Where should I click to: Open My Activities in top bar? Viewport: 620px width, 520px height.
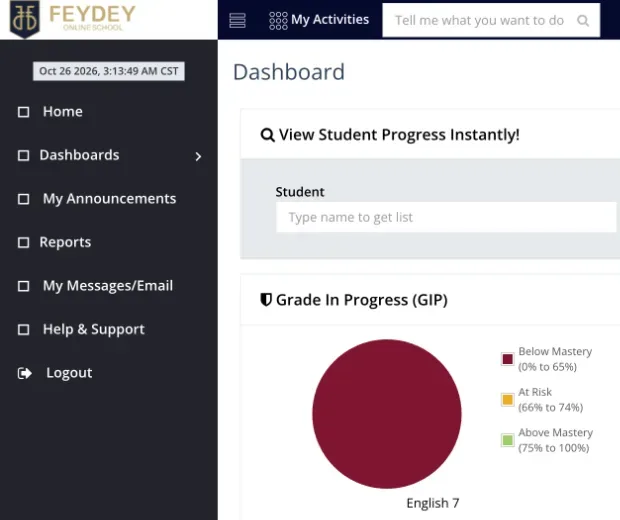[330, 20]
